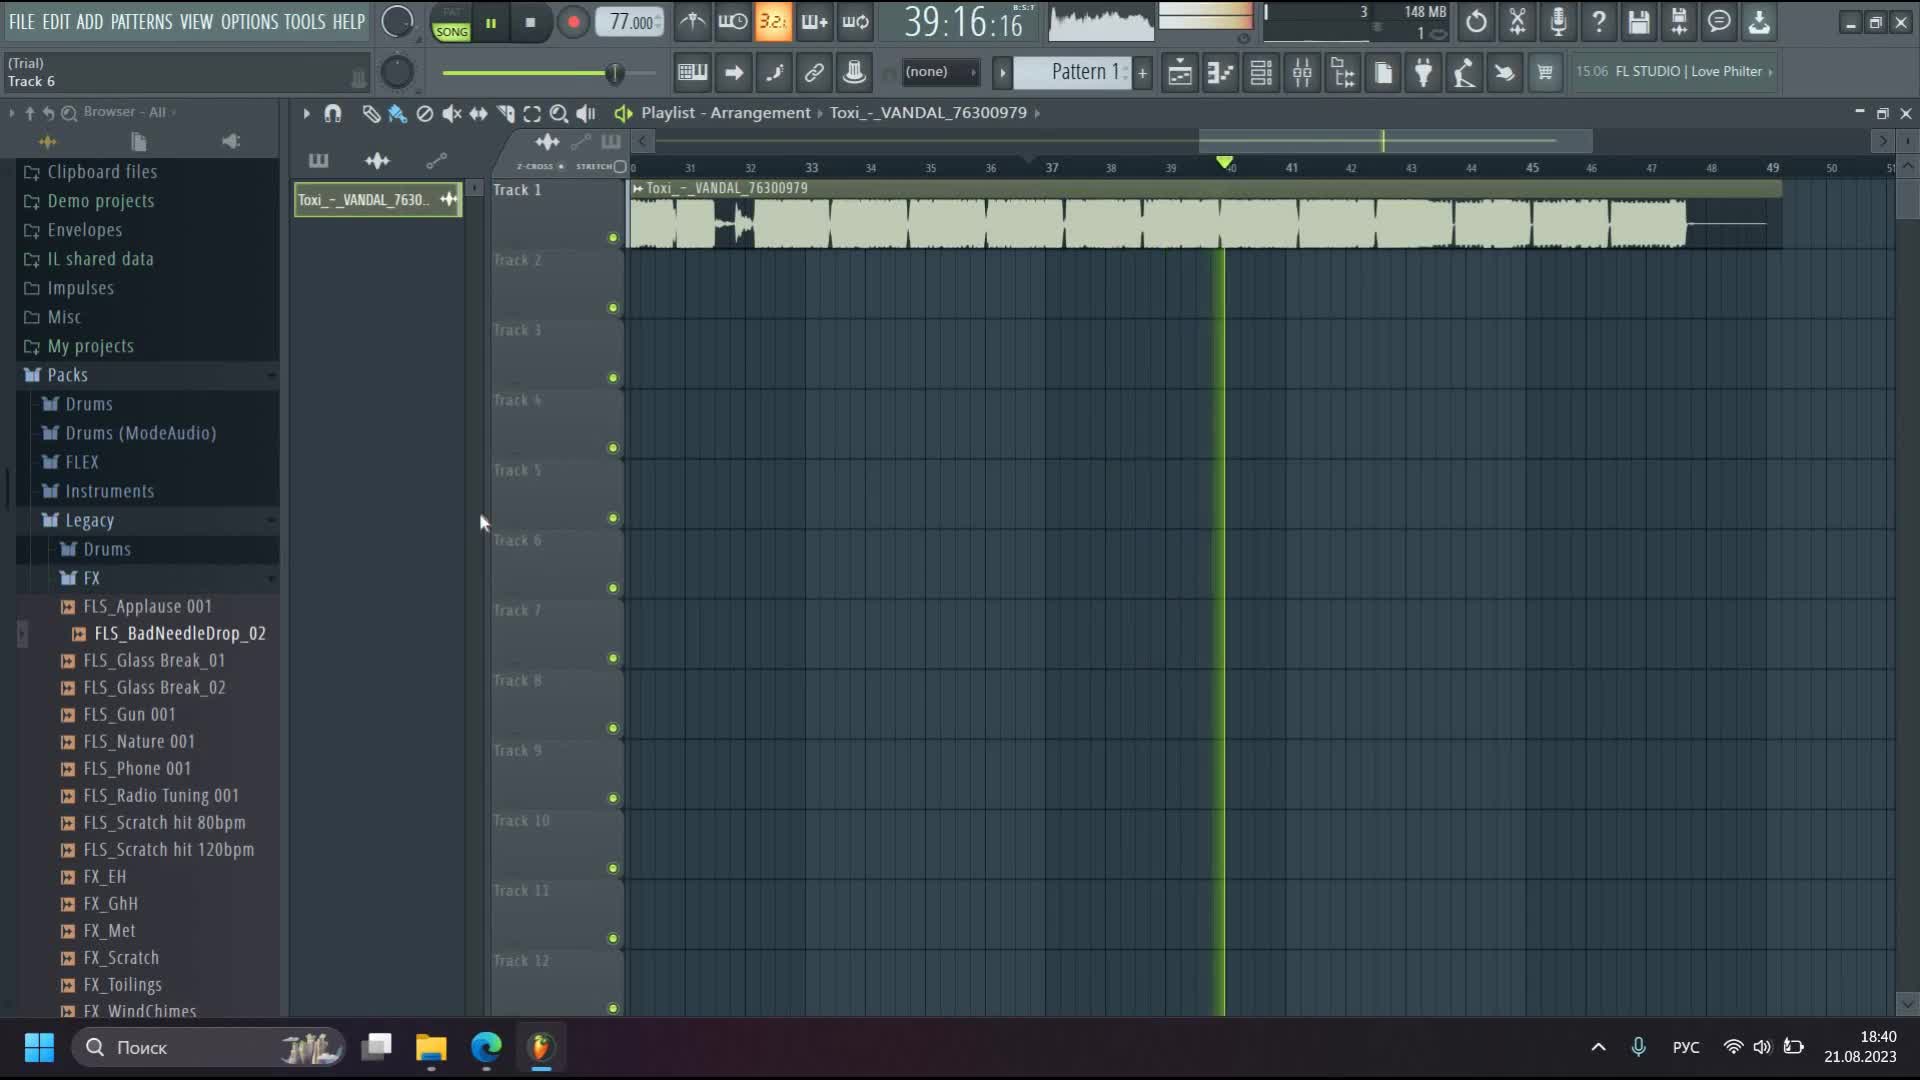
Task: Open the Pattern 1 selector dropdown
Action: click(1080, 72)
